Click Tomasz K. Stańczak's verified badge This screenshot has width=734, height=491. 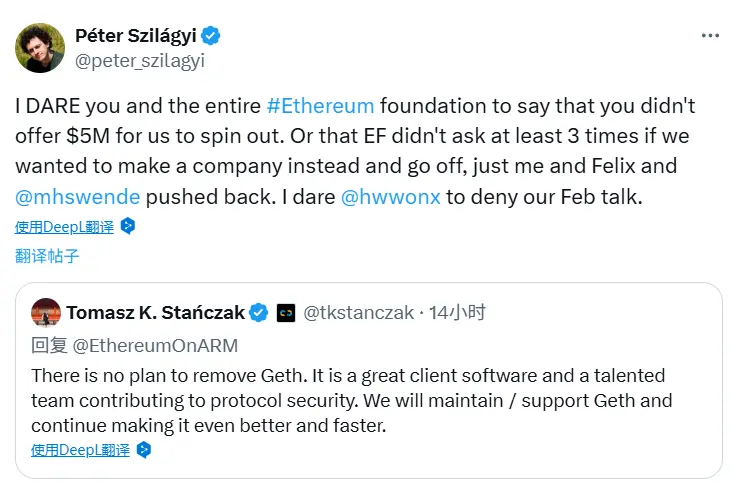[x=258, y=313]
